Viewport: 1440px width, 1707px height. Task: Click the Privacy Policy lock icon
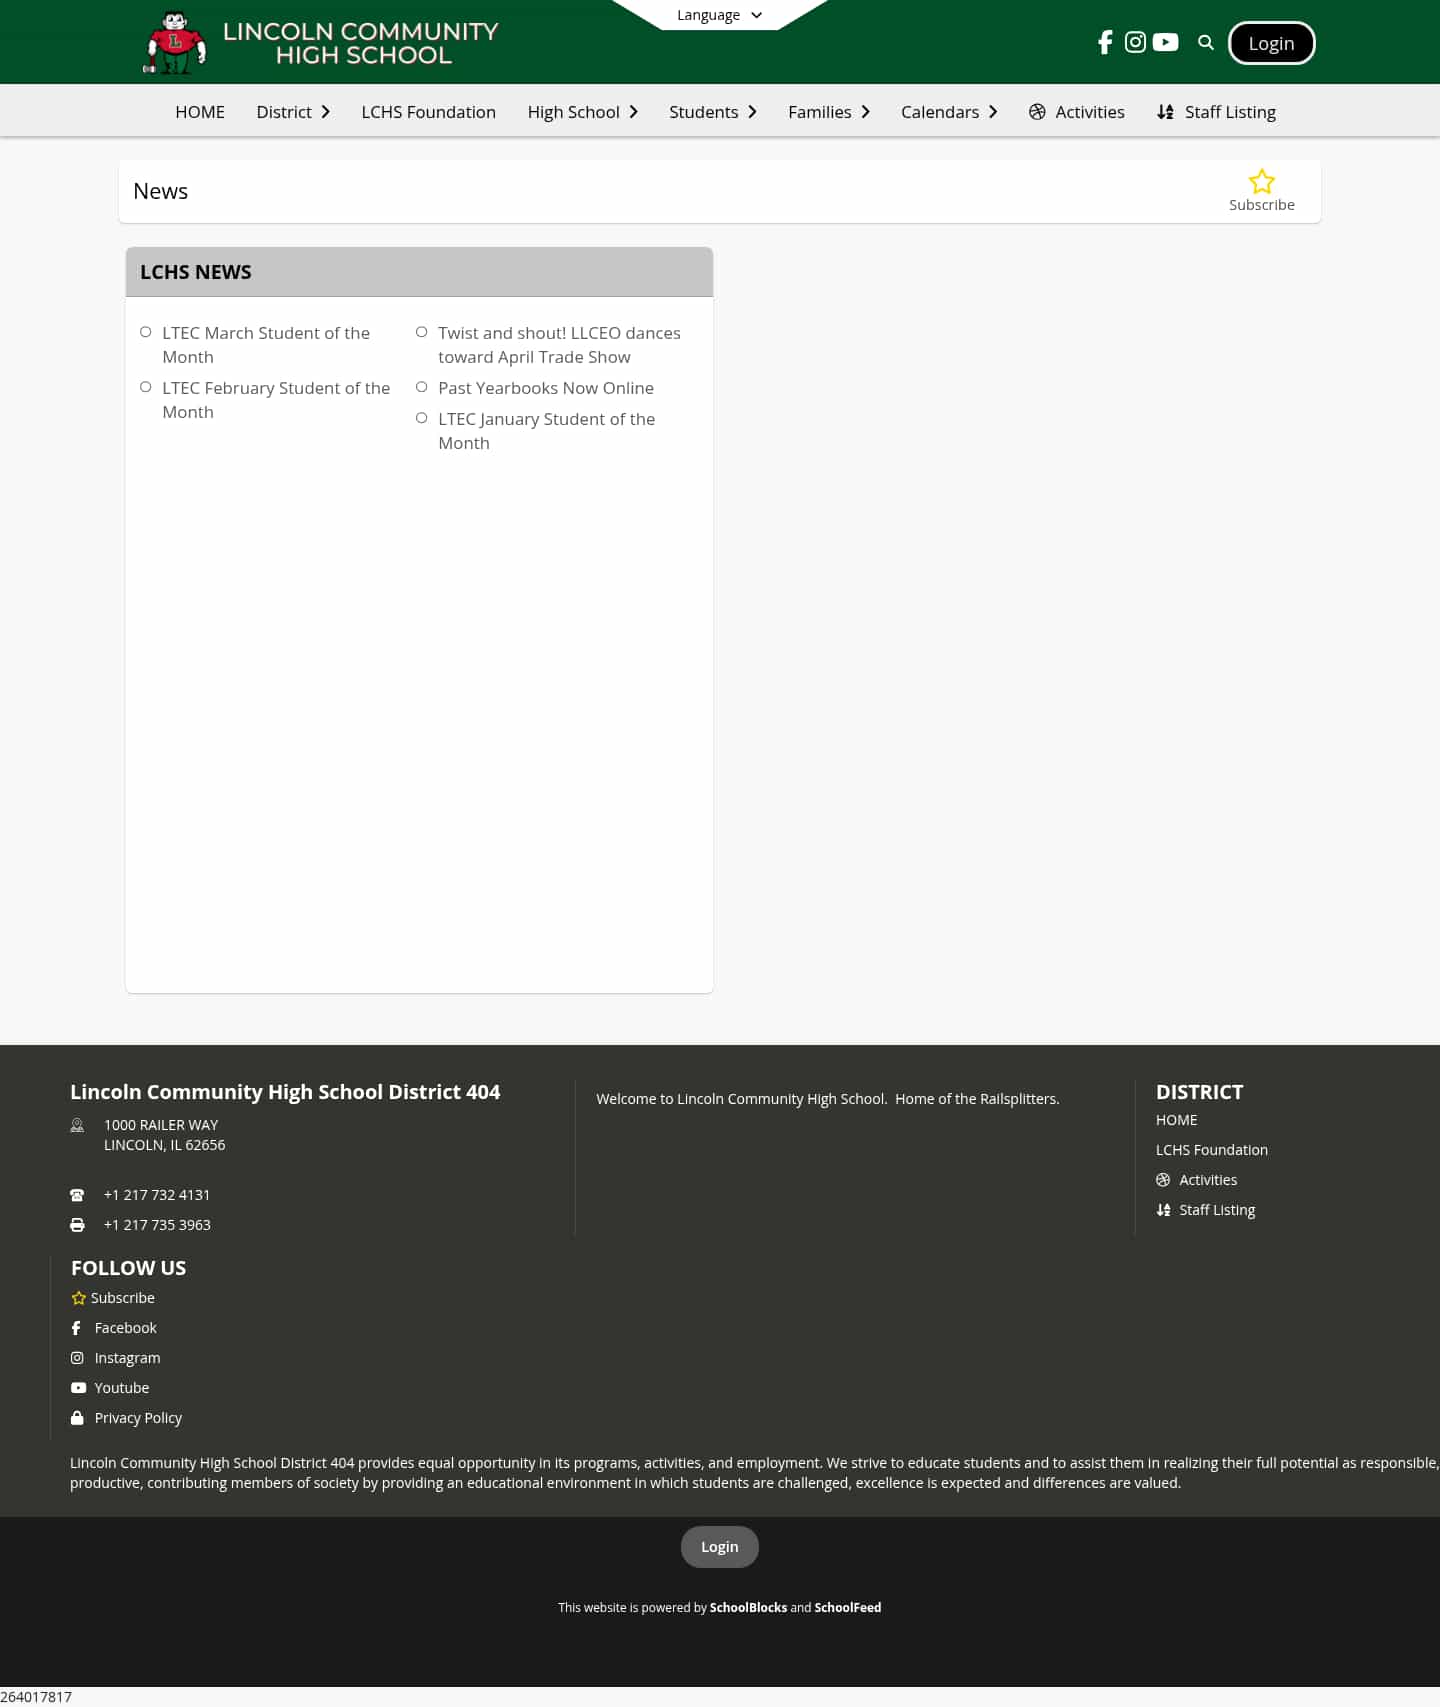[77, 1418]
